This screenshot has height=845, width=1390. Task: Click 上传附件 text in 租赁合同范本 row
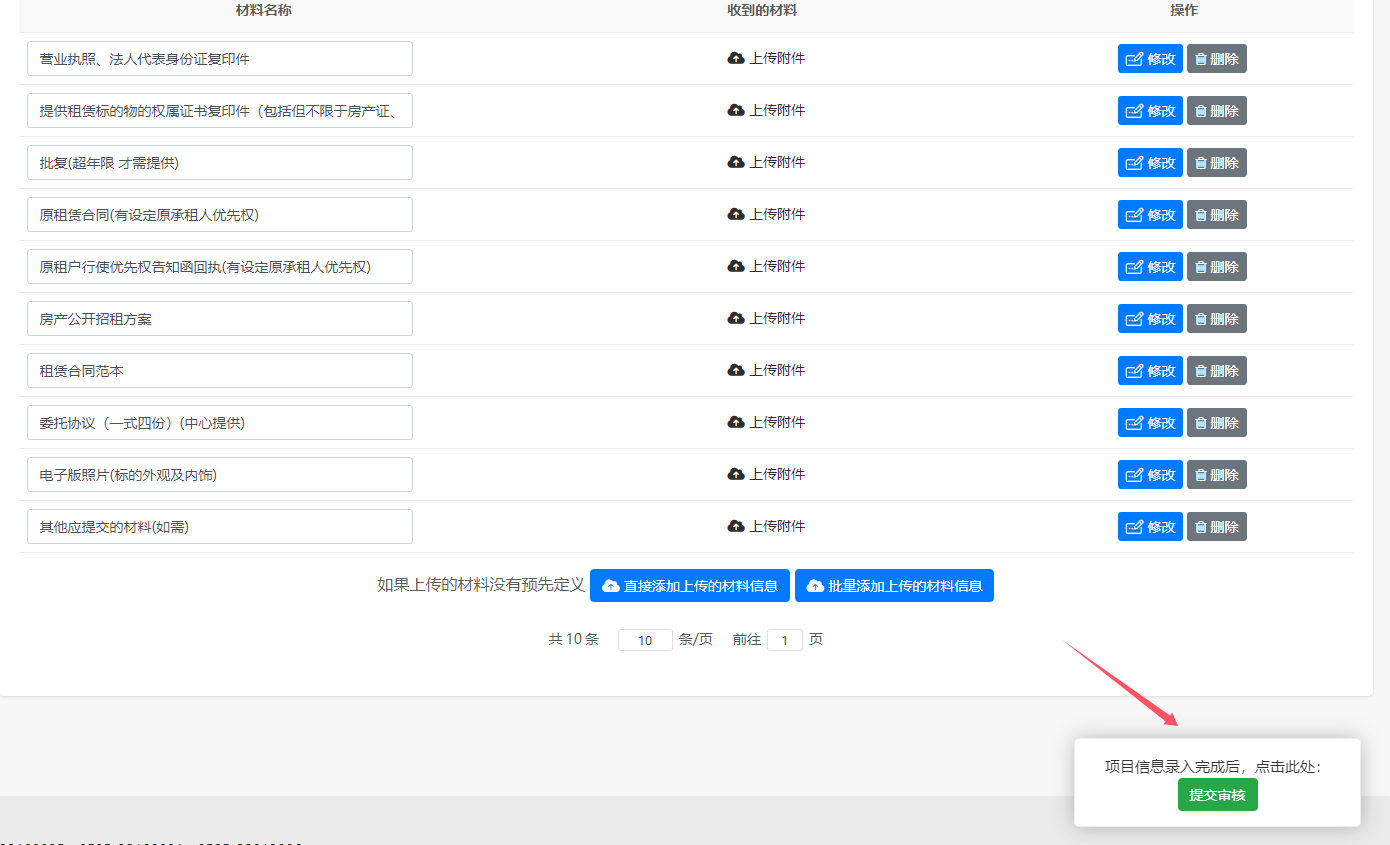(x=777, y=370)
